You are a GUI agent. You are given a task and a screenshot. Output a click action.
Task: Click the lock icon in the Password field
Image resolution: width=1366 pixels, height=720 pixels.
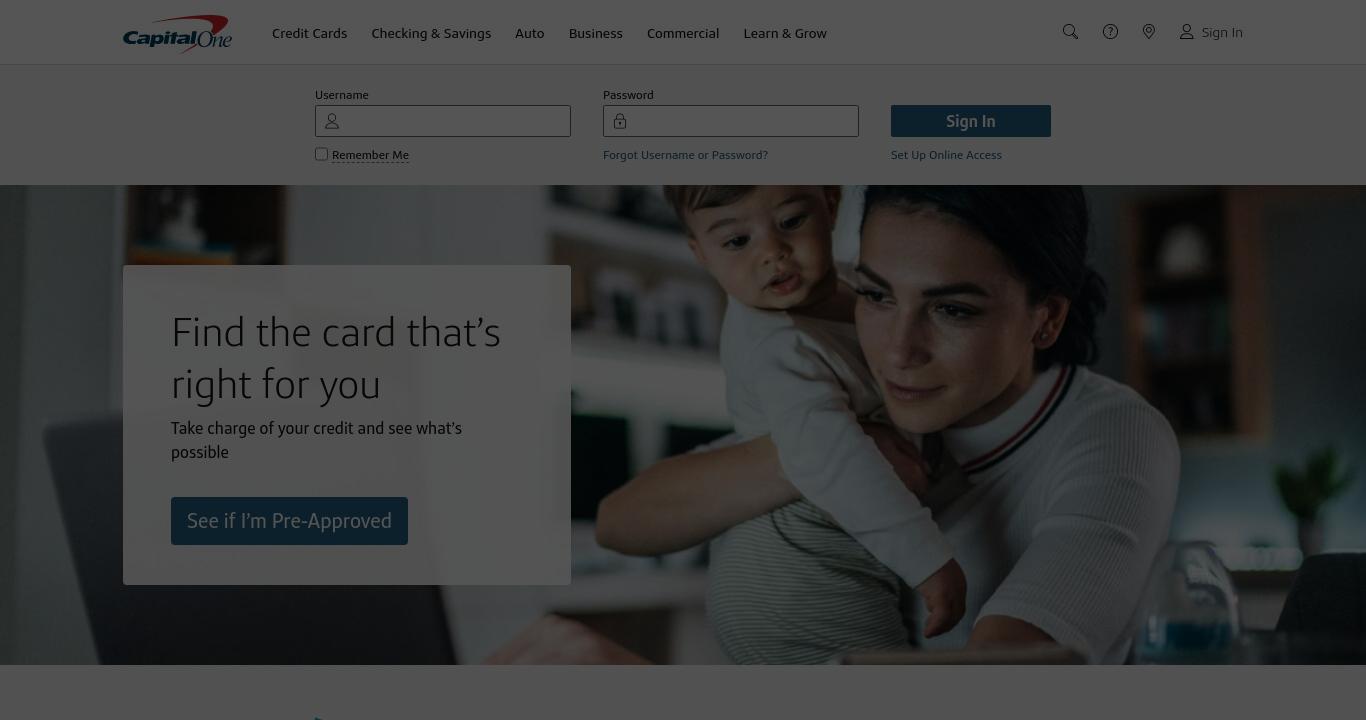click(x=620, y=121)
